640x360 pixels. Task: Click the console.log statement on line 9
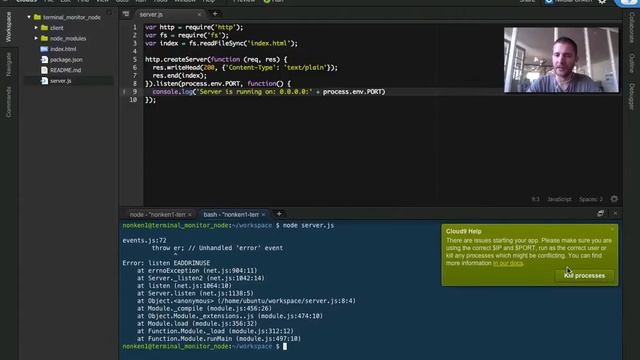269,92
